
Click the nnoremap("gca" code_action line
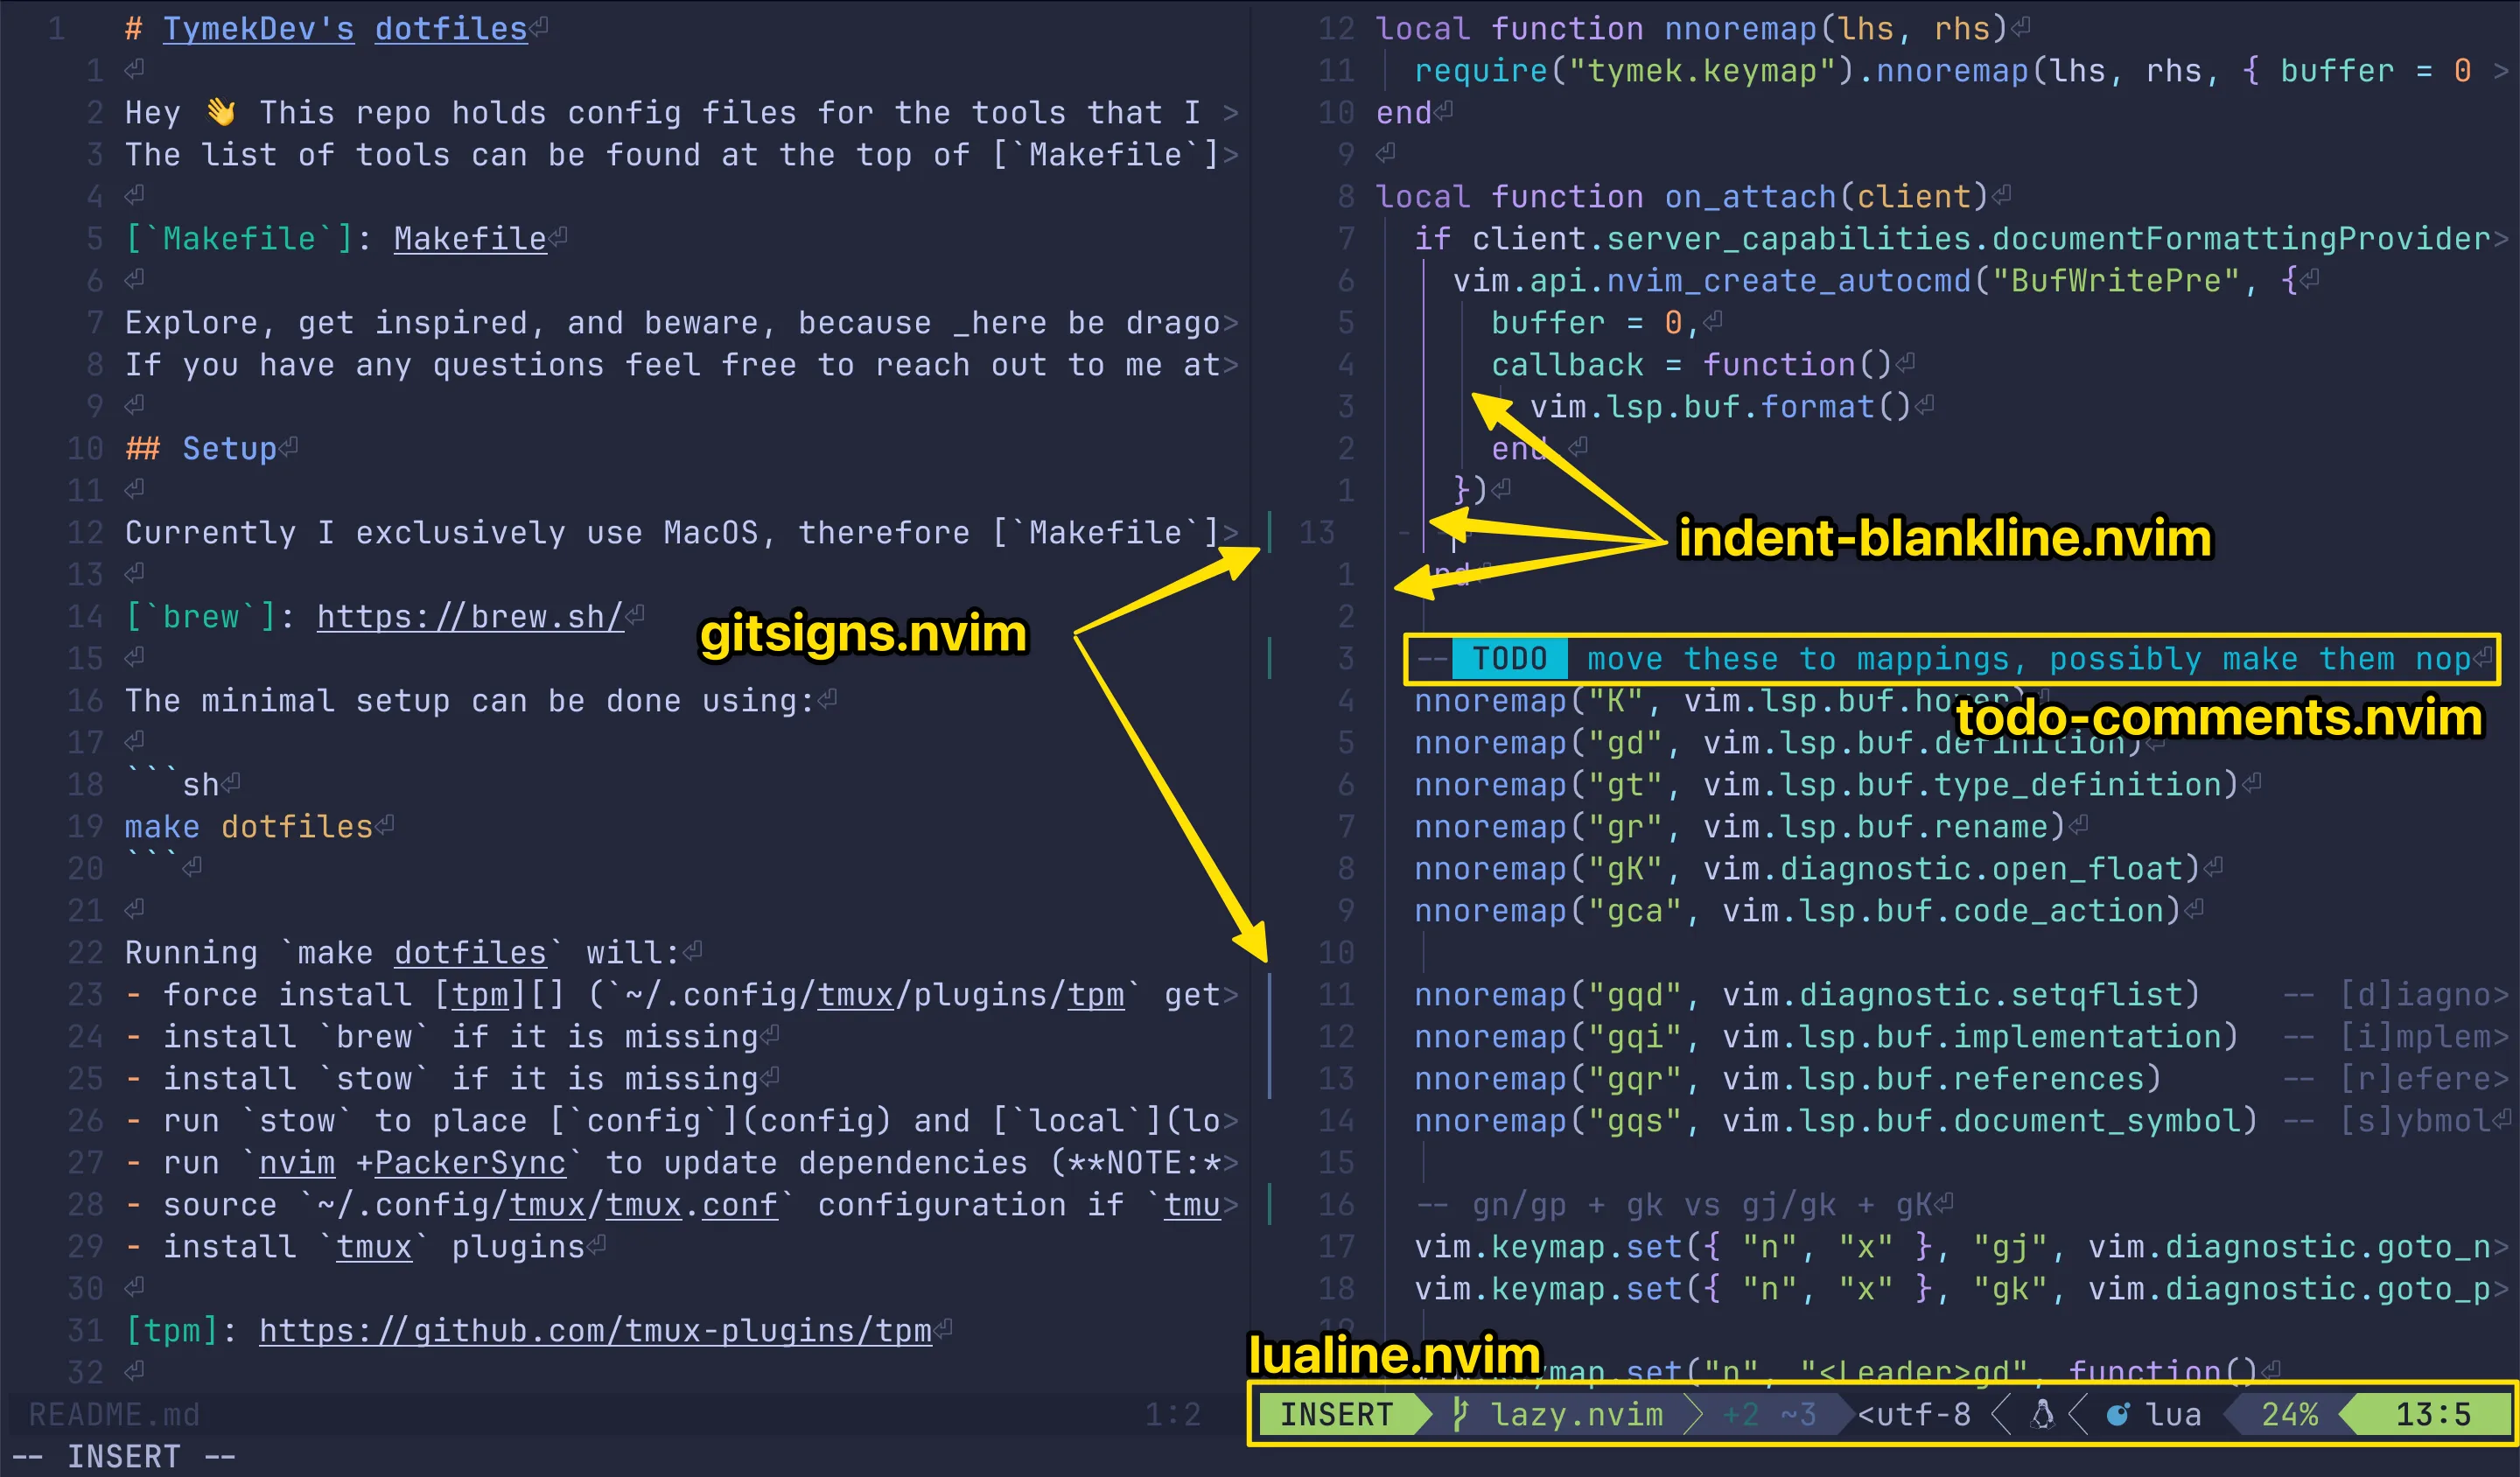[x=1798, y=910]
